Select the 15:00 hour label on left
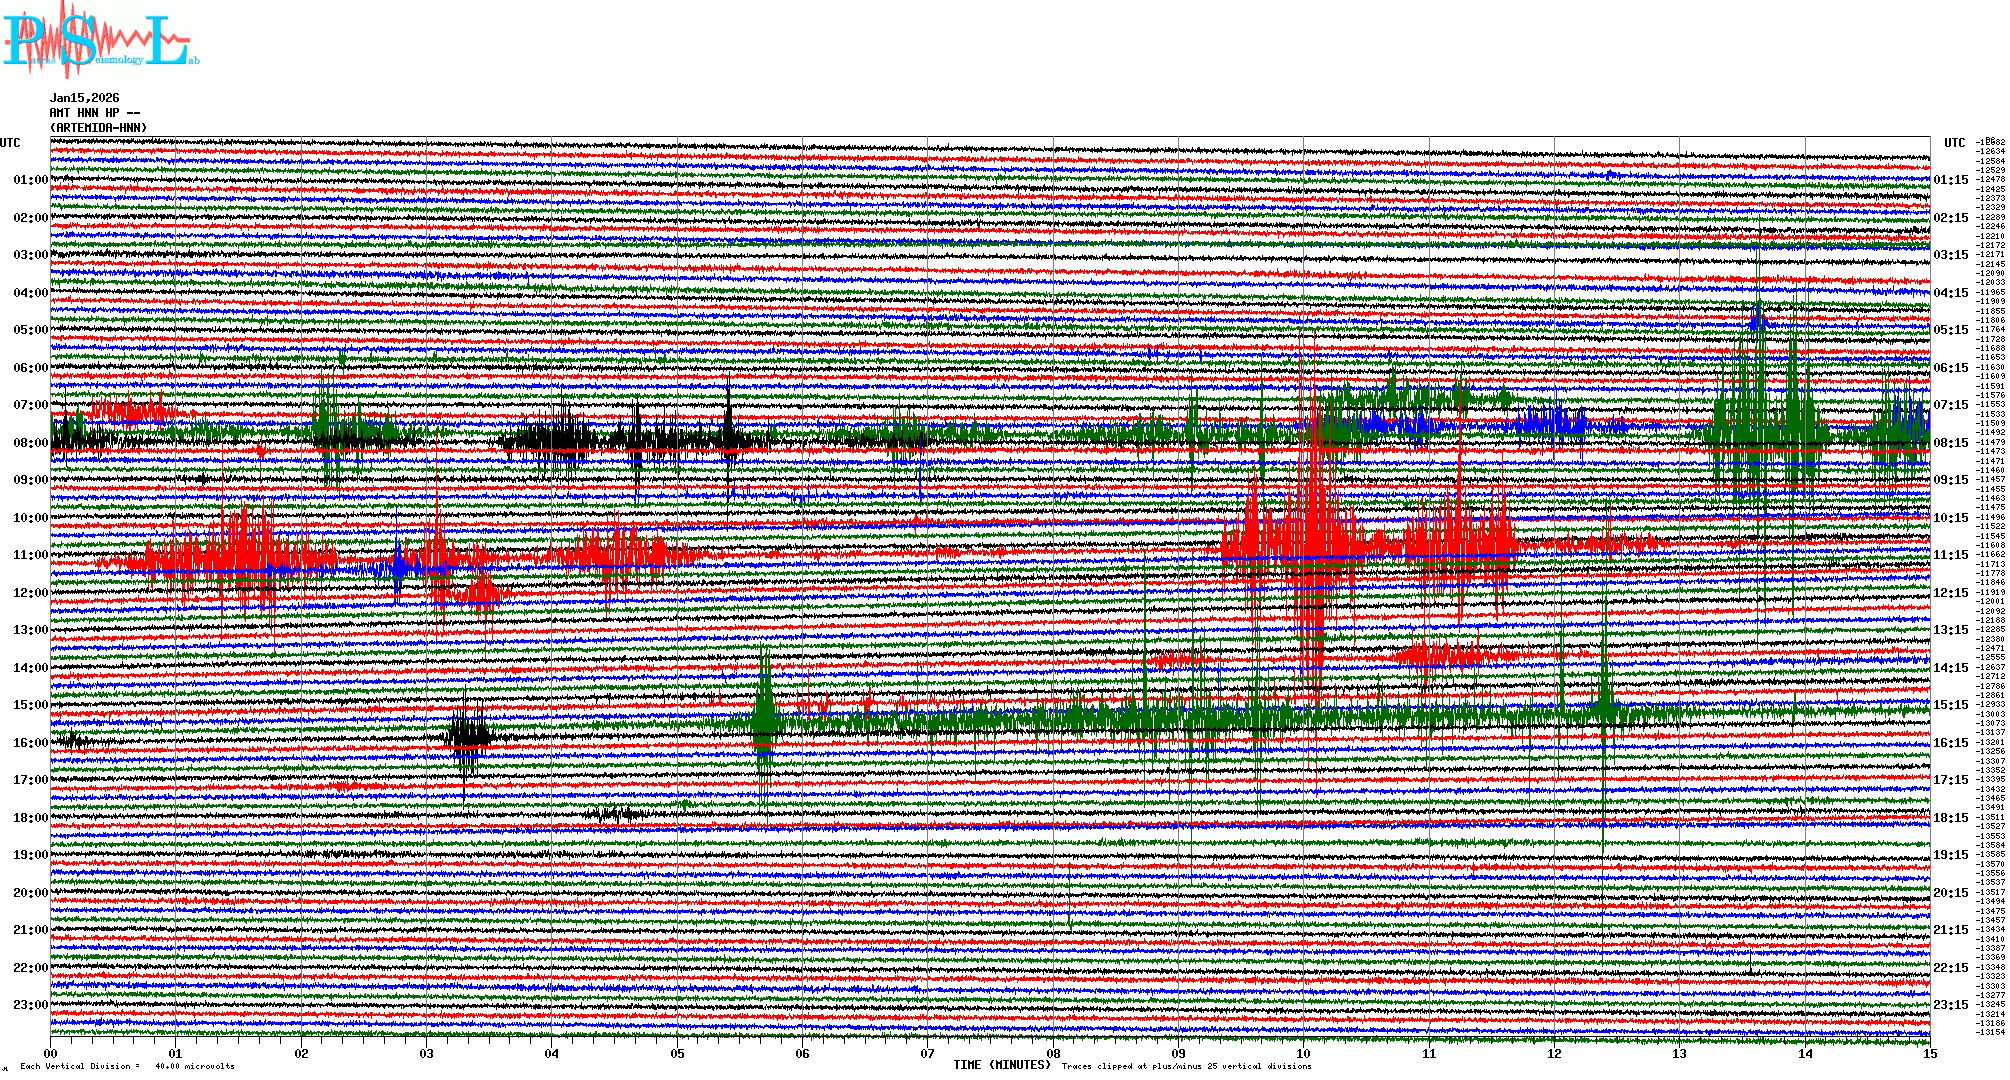The height and width of the screenshot is (1080, 2010). click(x=30, y=705)
